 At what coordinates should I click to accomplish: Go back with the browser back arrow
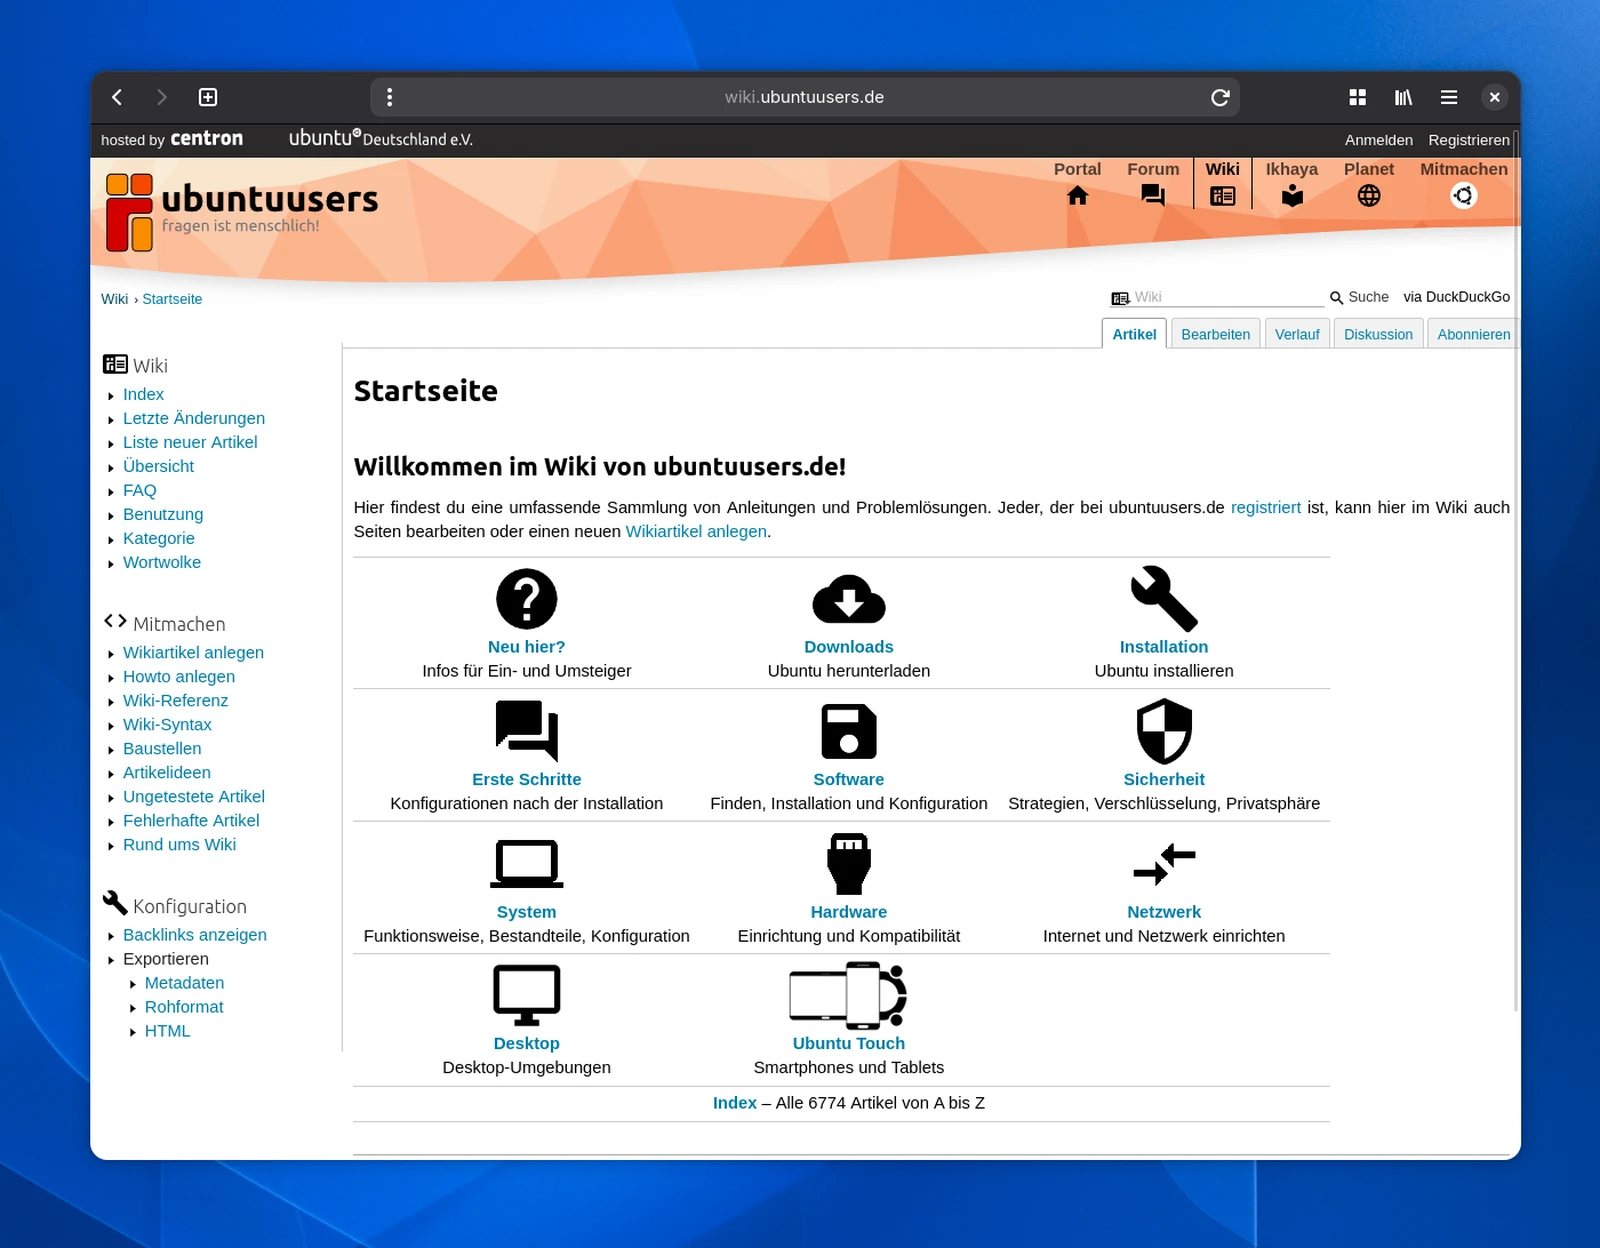pos(117,97)
